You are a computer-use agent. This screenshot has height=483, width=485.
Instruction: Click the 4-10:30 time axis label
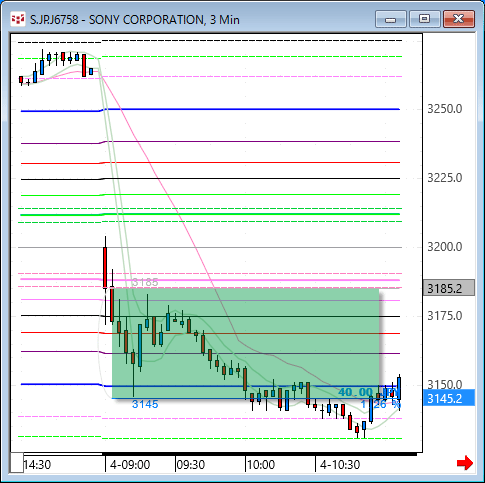click(x=340, y=464)
